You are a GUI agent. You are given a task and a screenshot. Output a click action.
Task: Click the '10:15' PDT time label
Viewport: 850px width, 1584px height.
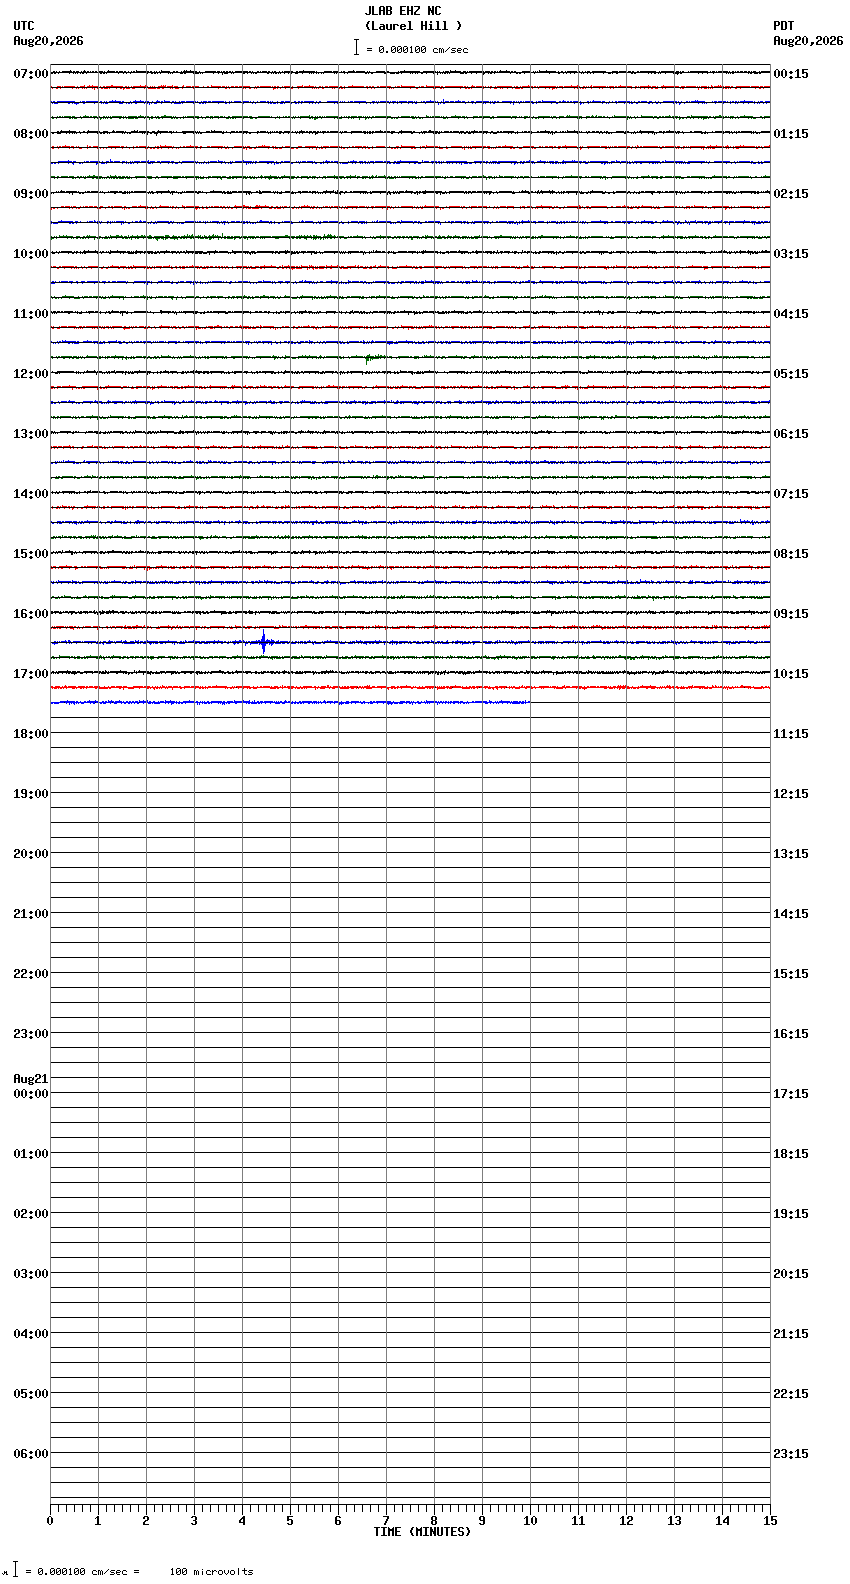(x=791, y=674)
